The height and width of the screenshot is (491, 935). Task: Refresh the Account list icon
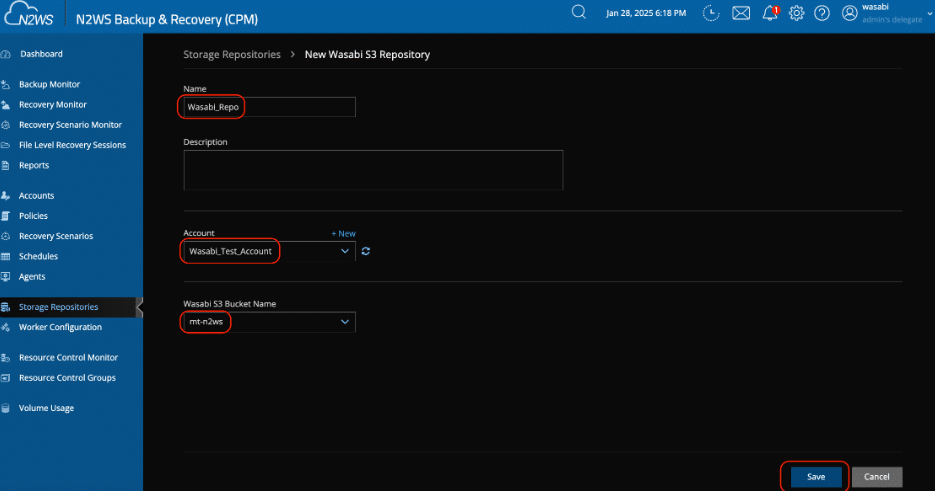366,251
